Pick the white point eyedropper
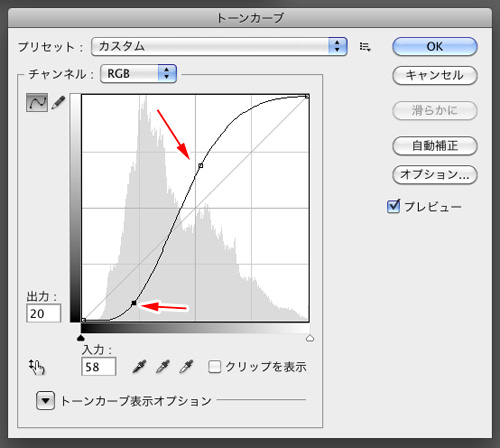 (186, 367)
